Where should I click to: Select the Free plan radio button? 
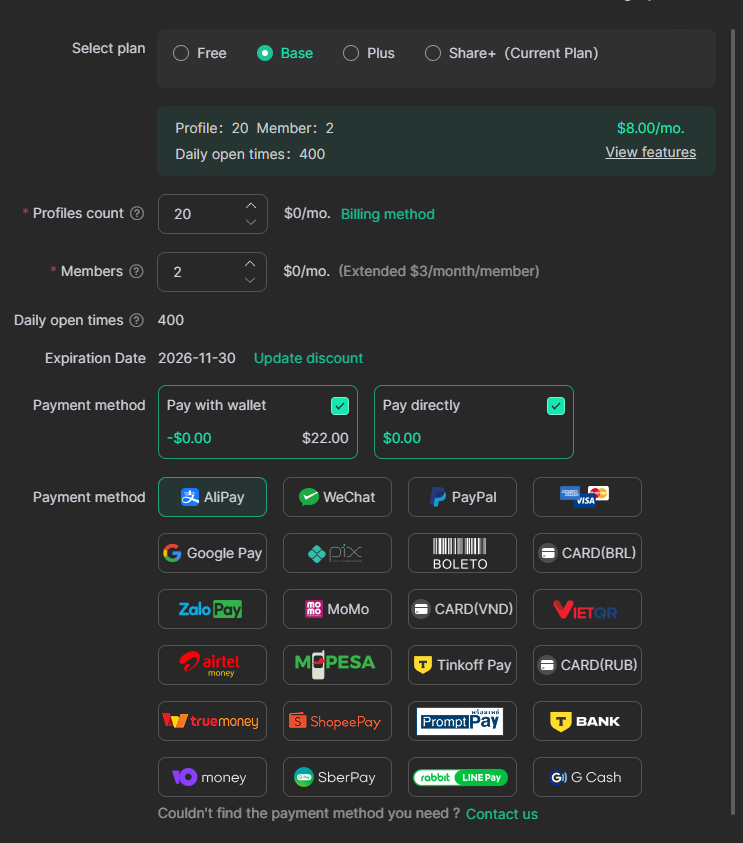pos(181,53)
